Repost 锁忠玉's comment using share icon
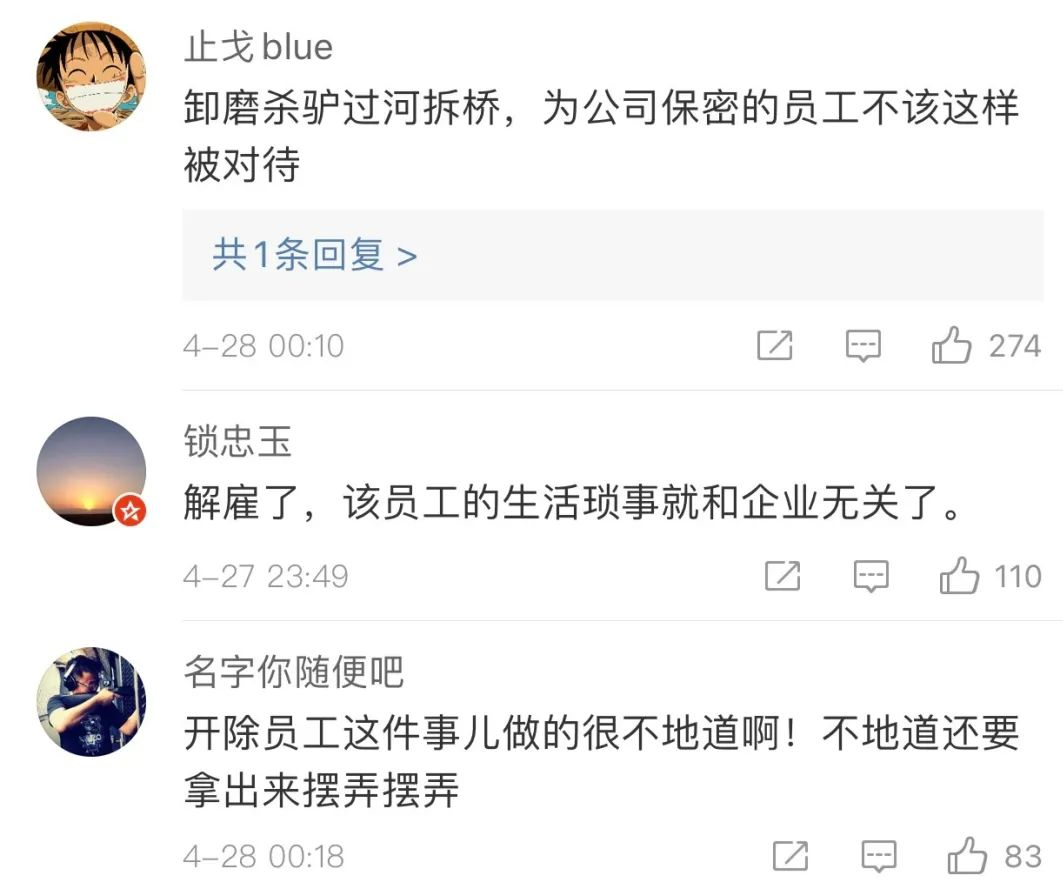The height and width of the screenshot is (896, 1063). tap(782, 575)
